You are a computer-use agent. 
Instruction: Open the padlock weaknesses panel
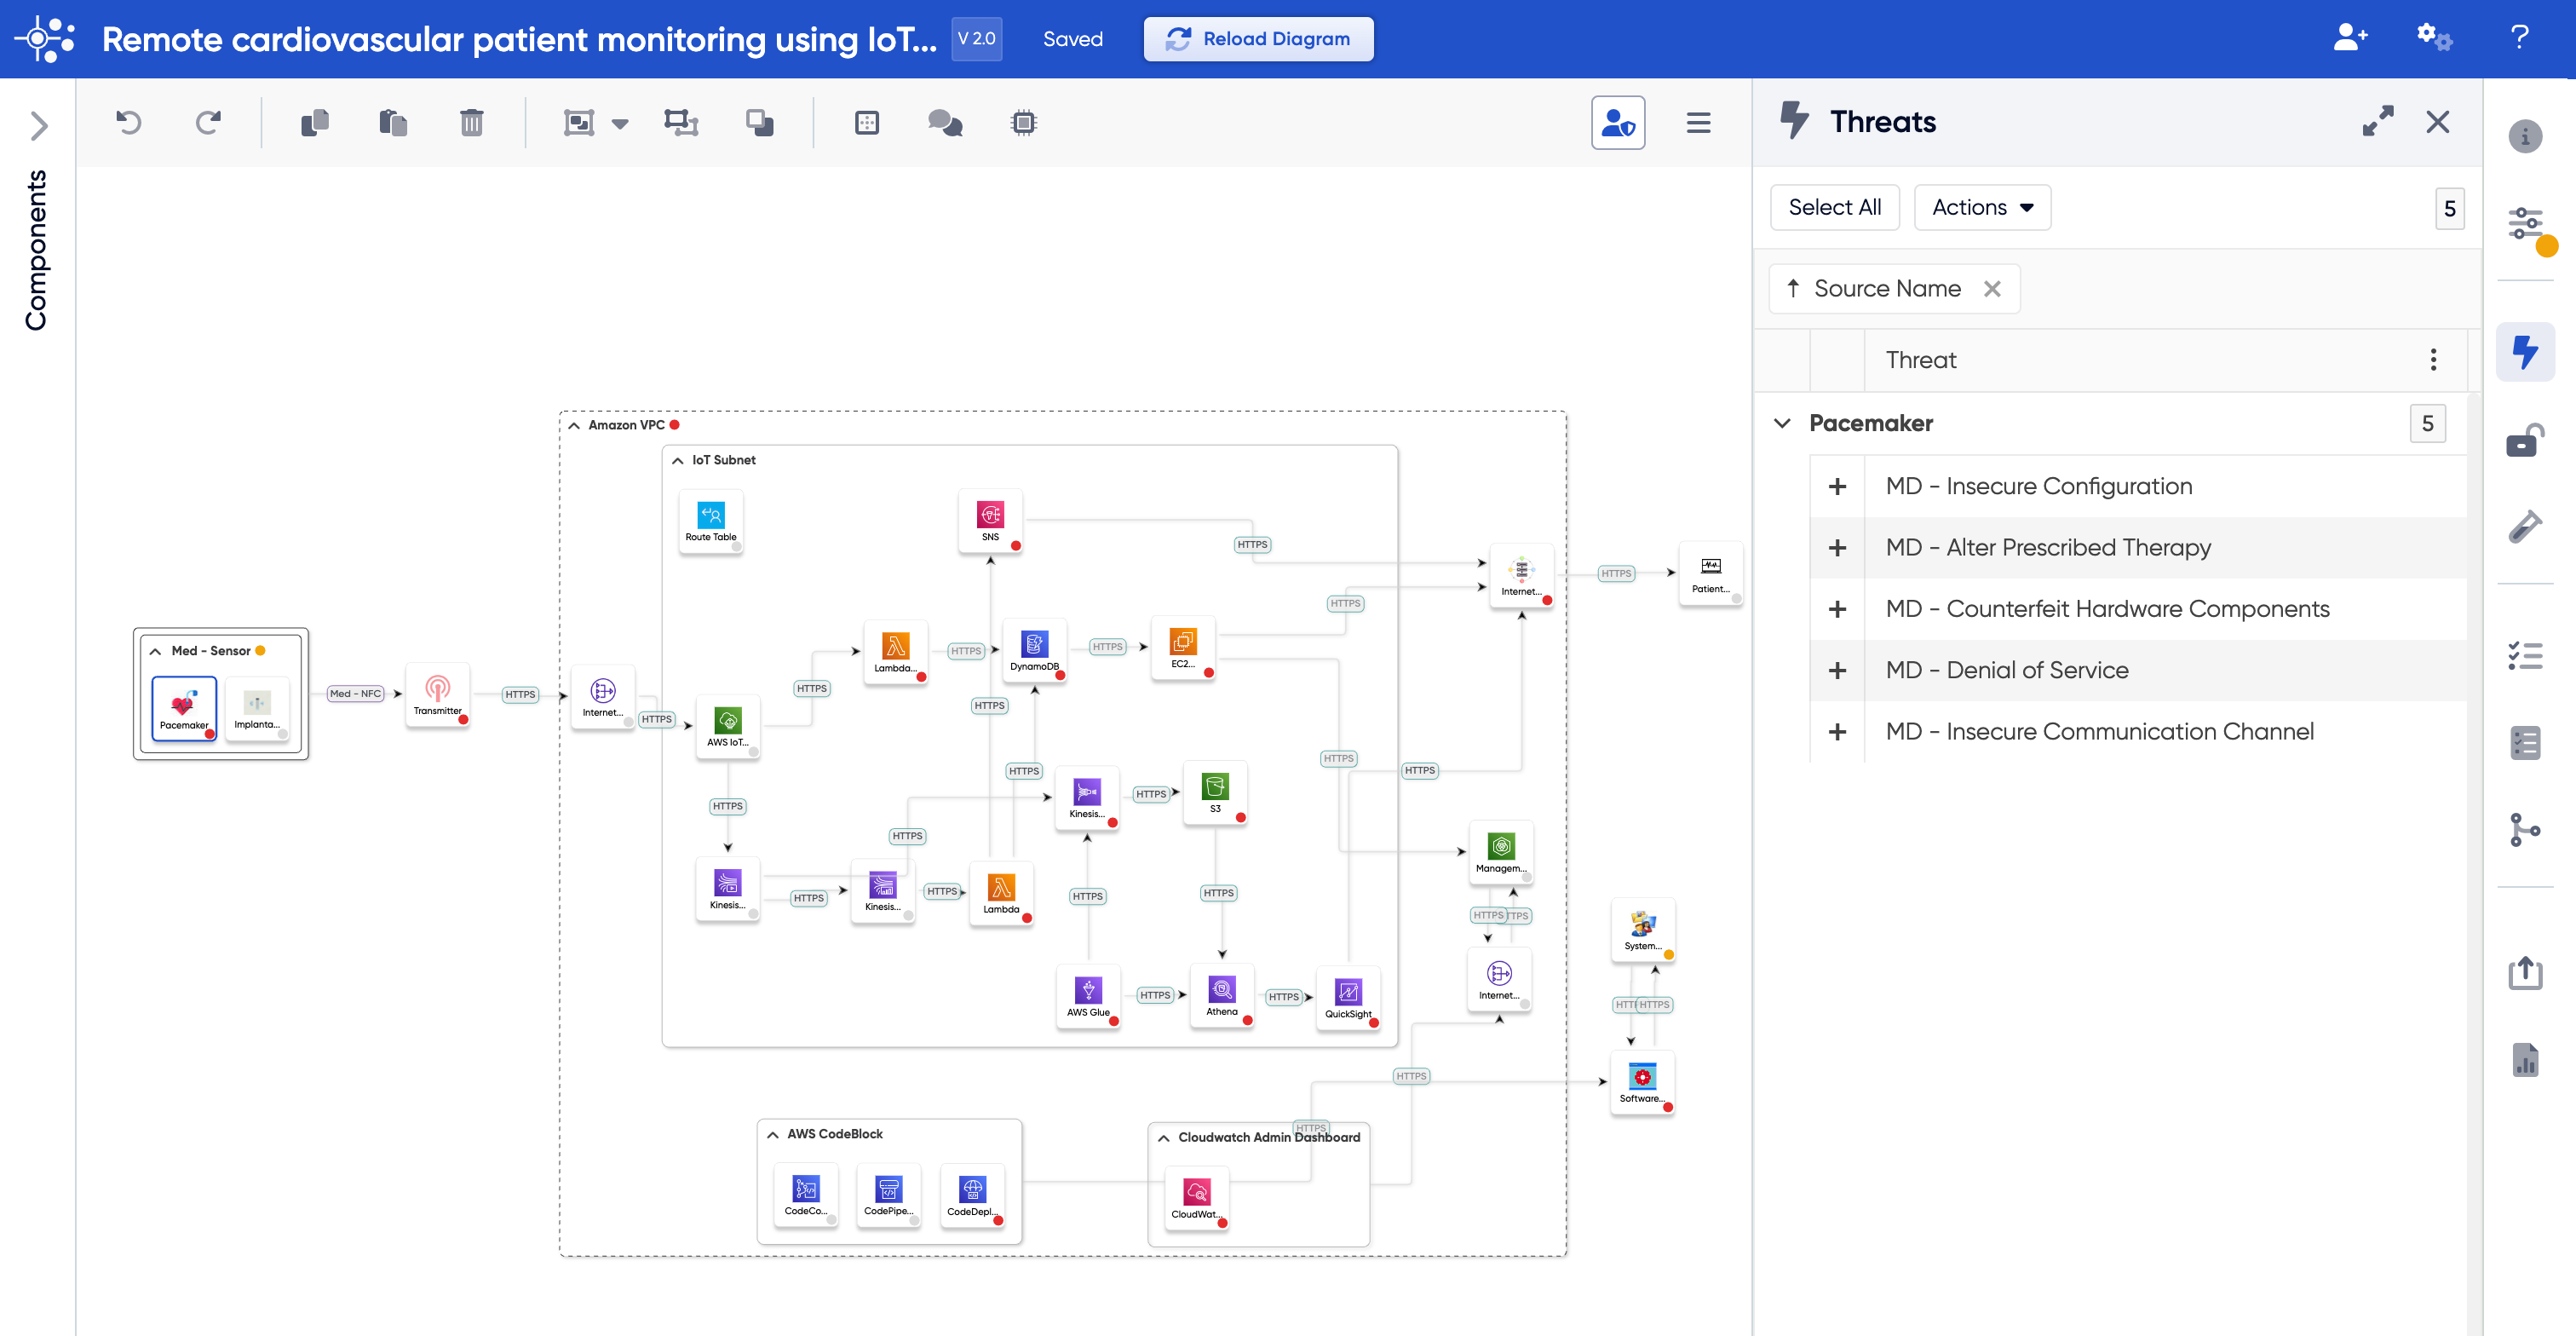(2525, 439)
